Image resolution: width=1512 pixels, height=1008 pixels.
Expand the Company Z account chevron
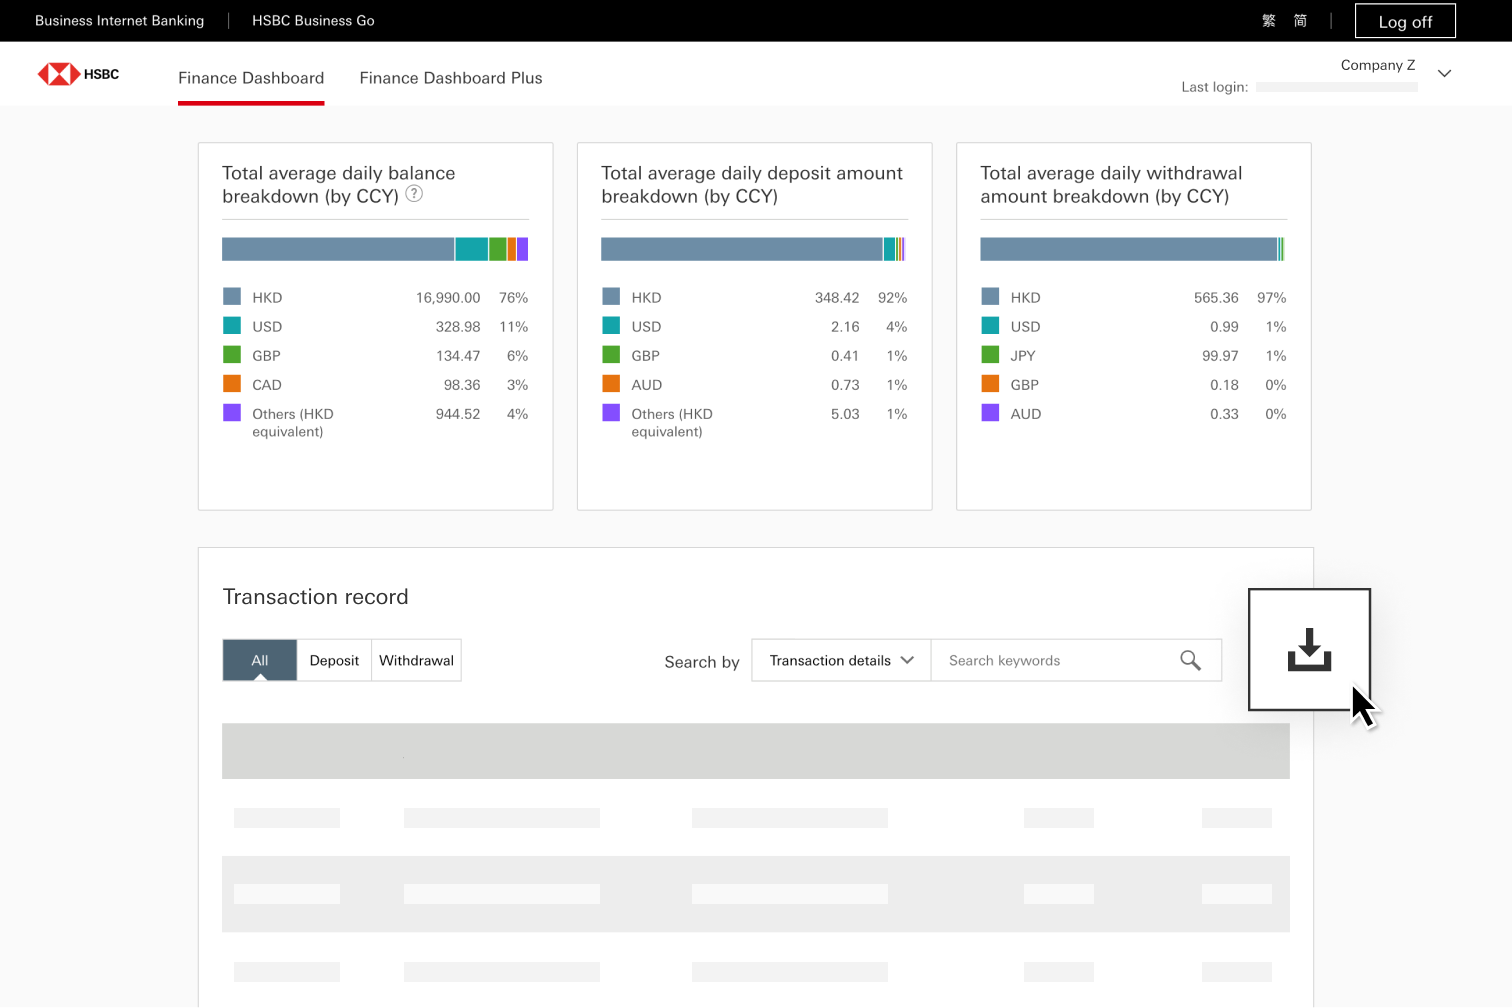pyautogui.click(x=1444, y=73)
